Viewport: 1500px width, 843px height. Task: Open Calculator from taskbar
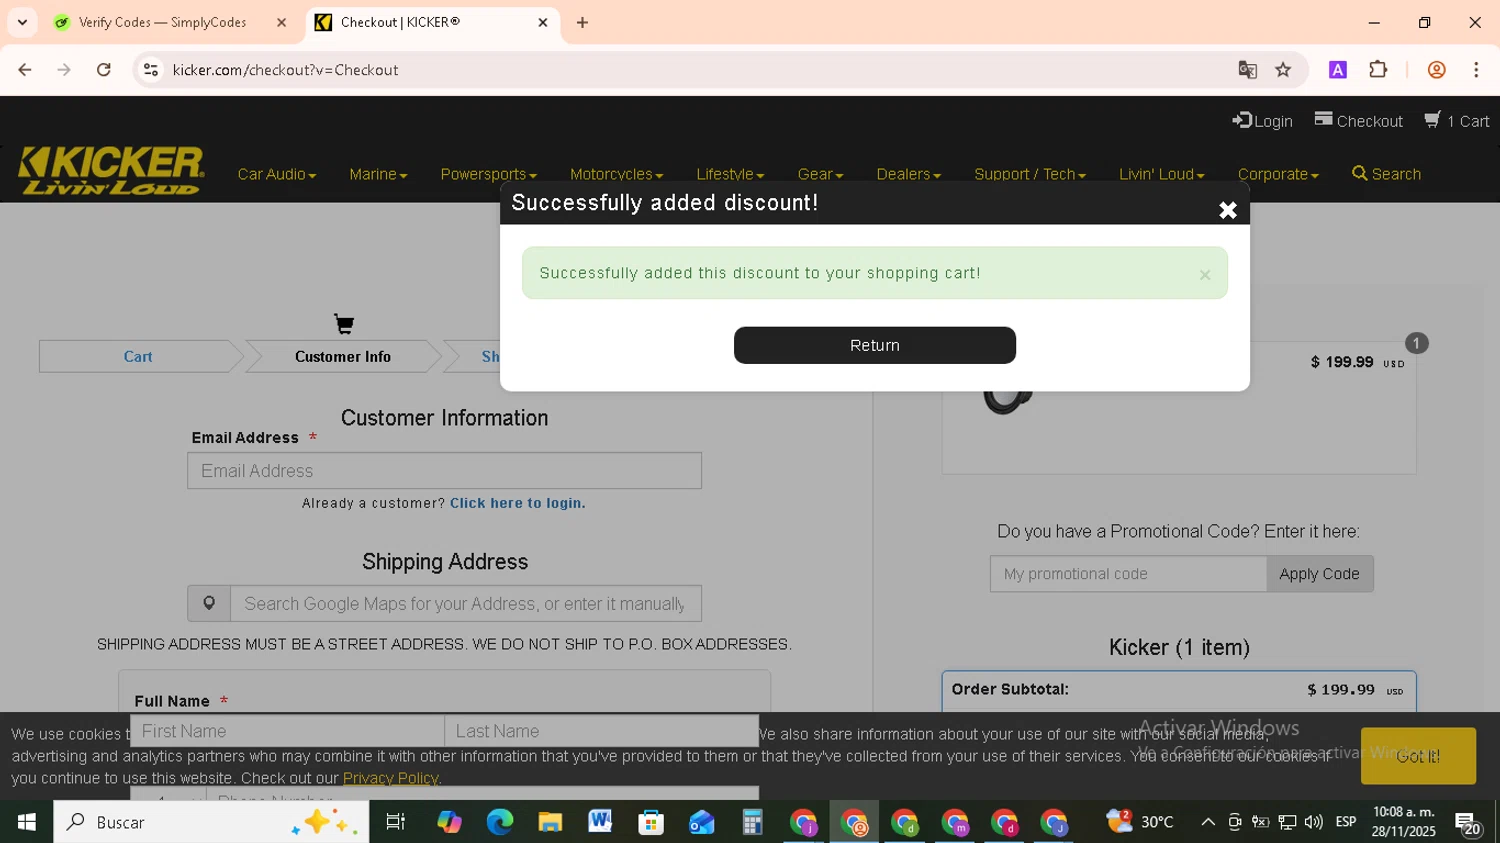coord(752,822)
